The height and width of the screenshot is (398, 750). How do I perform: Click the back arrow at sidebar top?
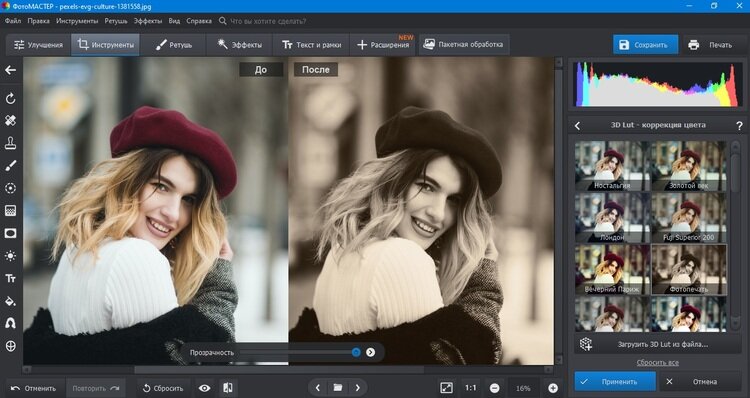[10, 70]
